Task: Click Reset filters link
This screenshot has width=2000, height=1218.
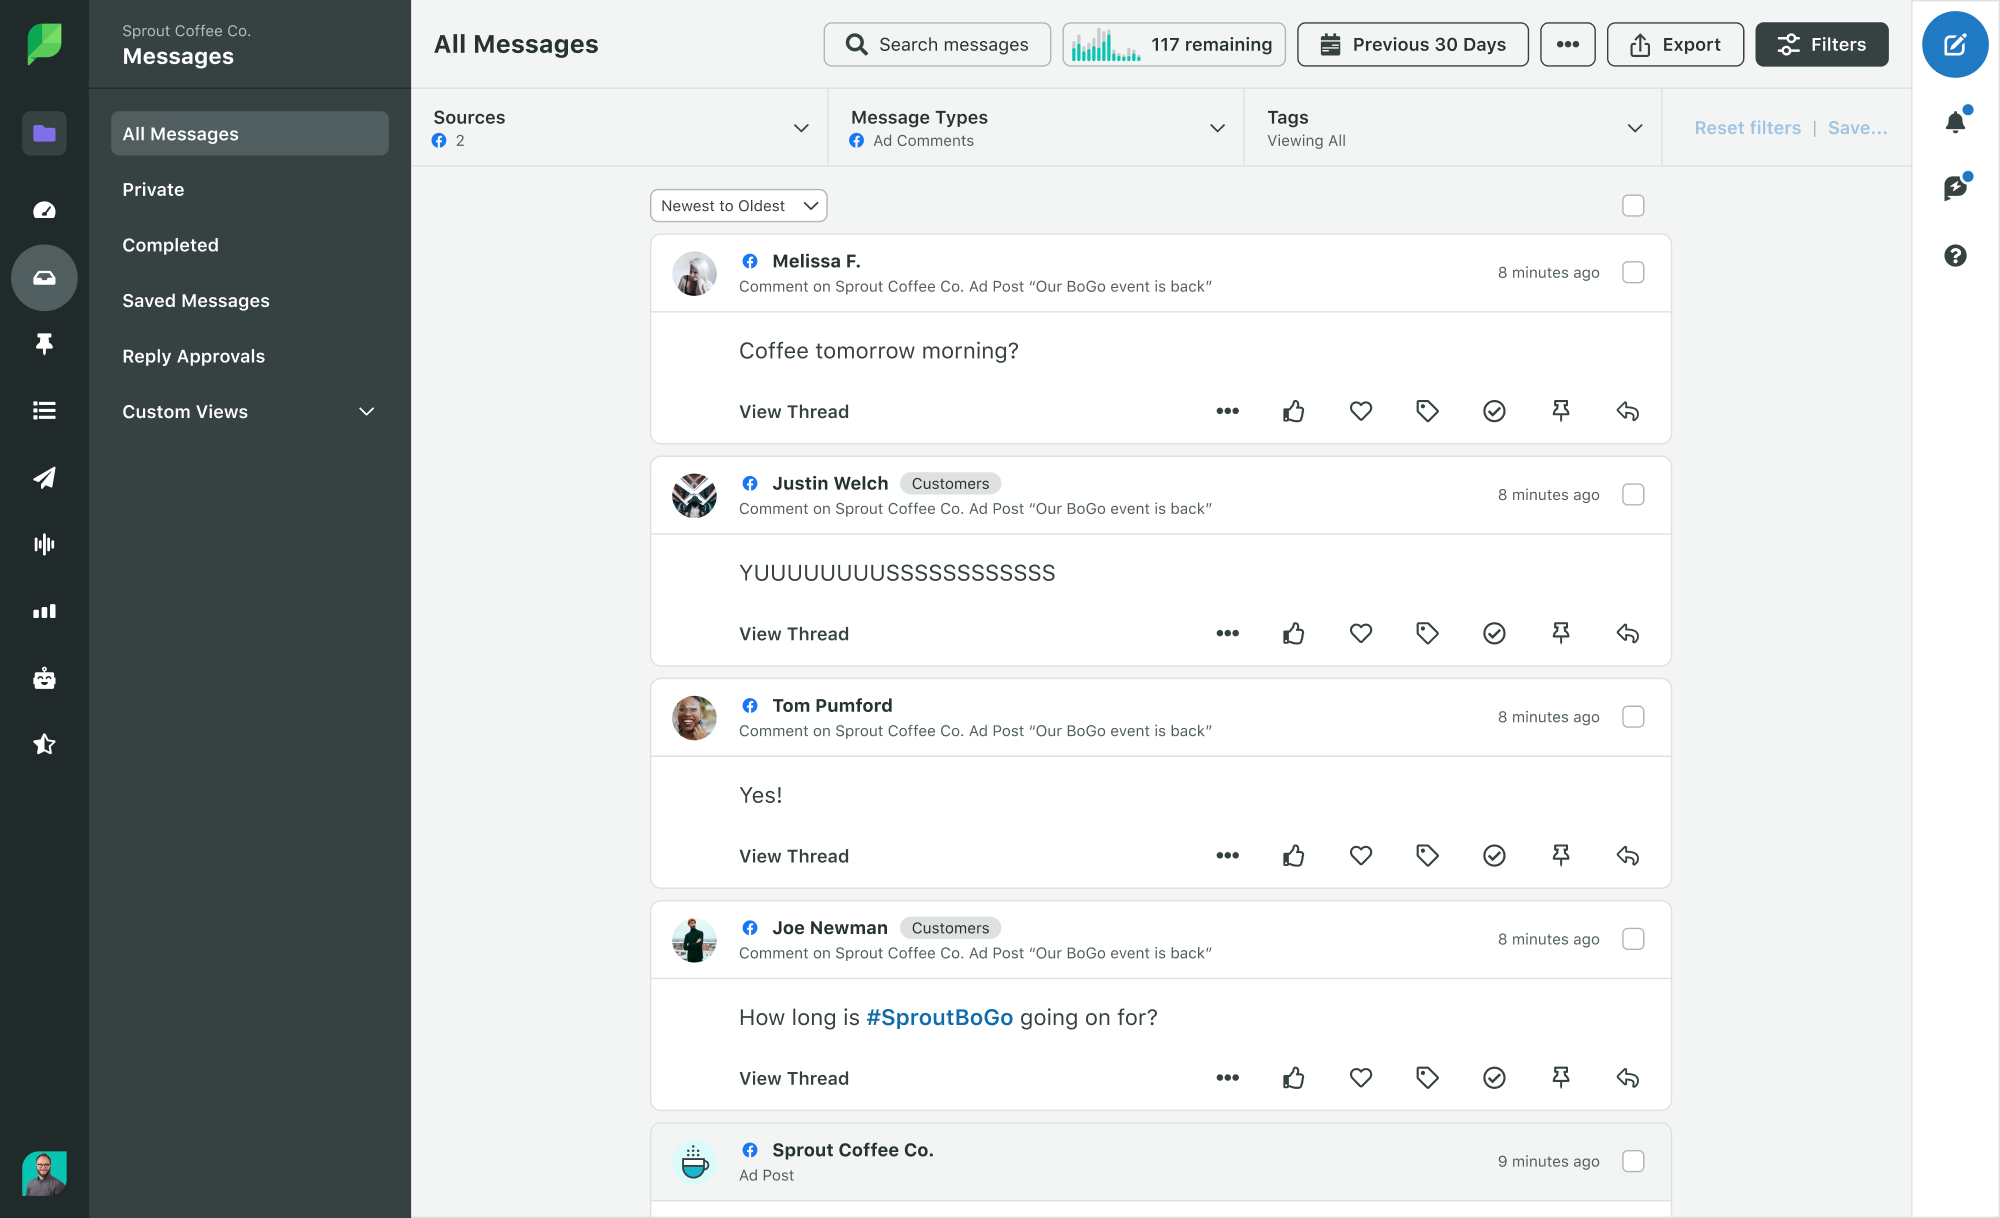Action: [1747, 128]
